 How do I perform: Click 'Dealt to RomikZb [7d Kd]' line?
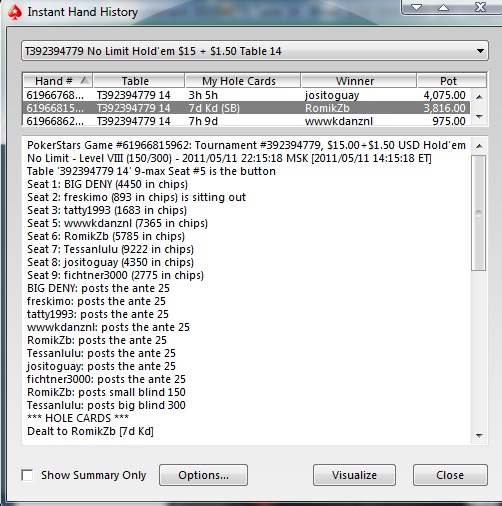(x=90, y=431)
